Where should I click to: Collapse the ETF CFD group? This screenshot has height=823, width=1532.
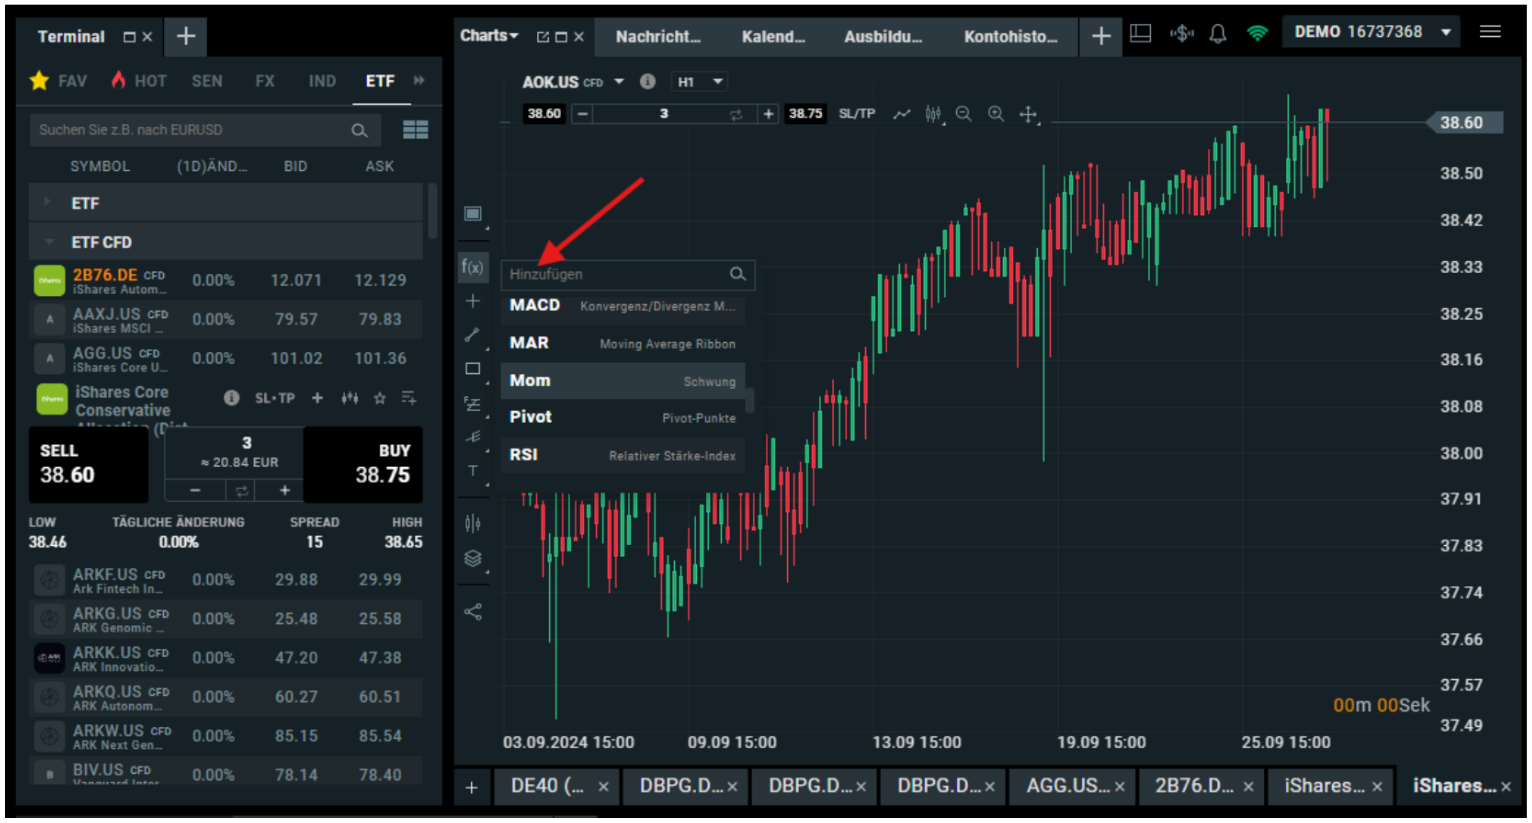point(47,241)
